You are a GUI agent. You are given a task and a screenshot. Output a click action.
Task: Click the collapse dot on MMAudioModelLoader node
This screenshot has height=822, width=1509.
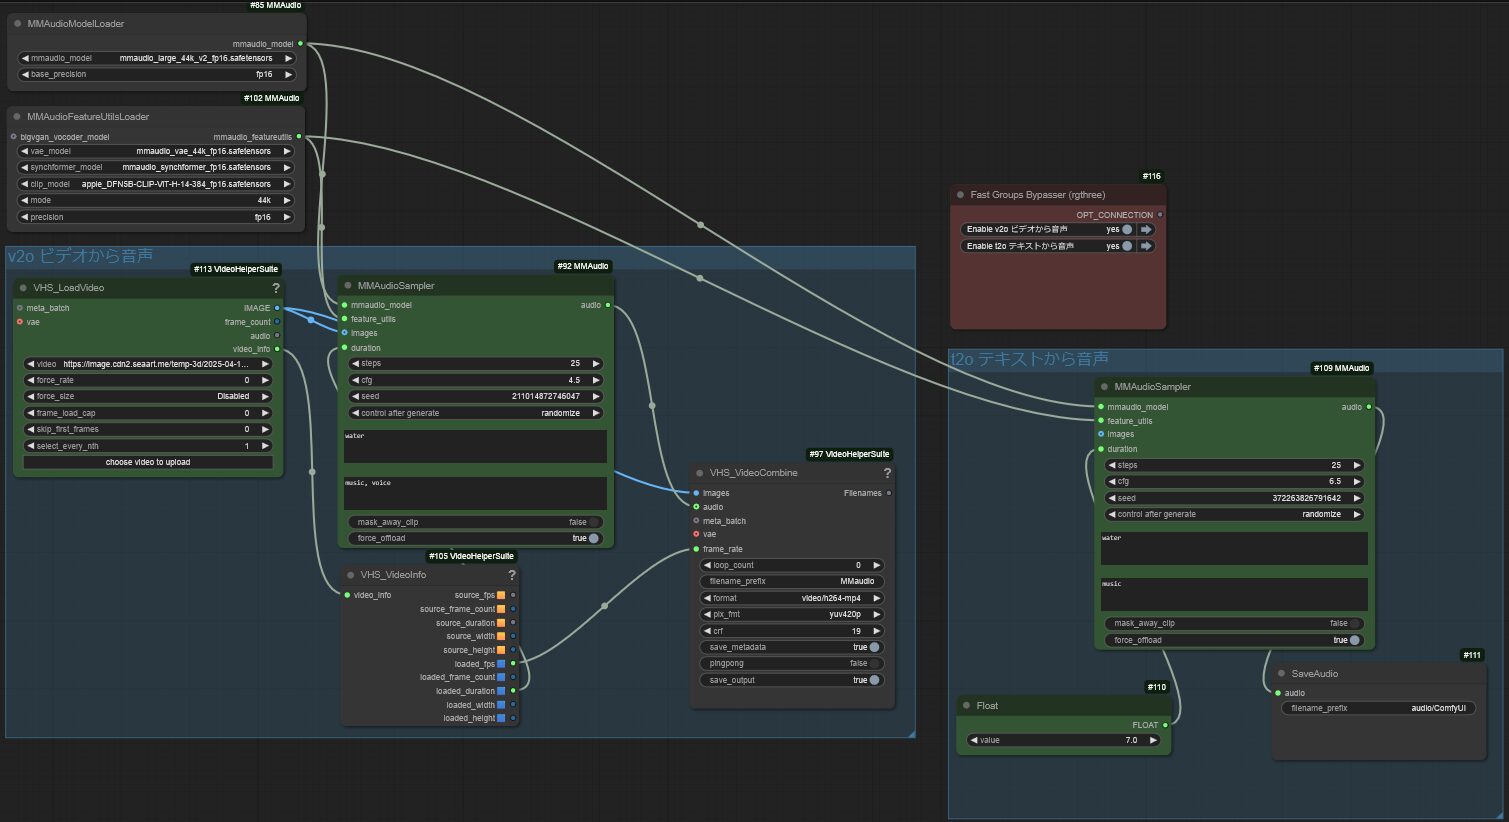(x=17, y=24)
